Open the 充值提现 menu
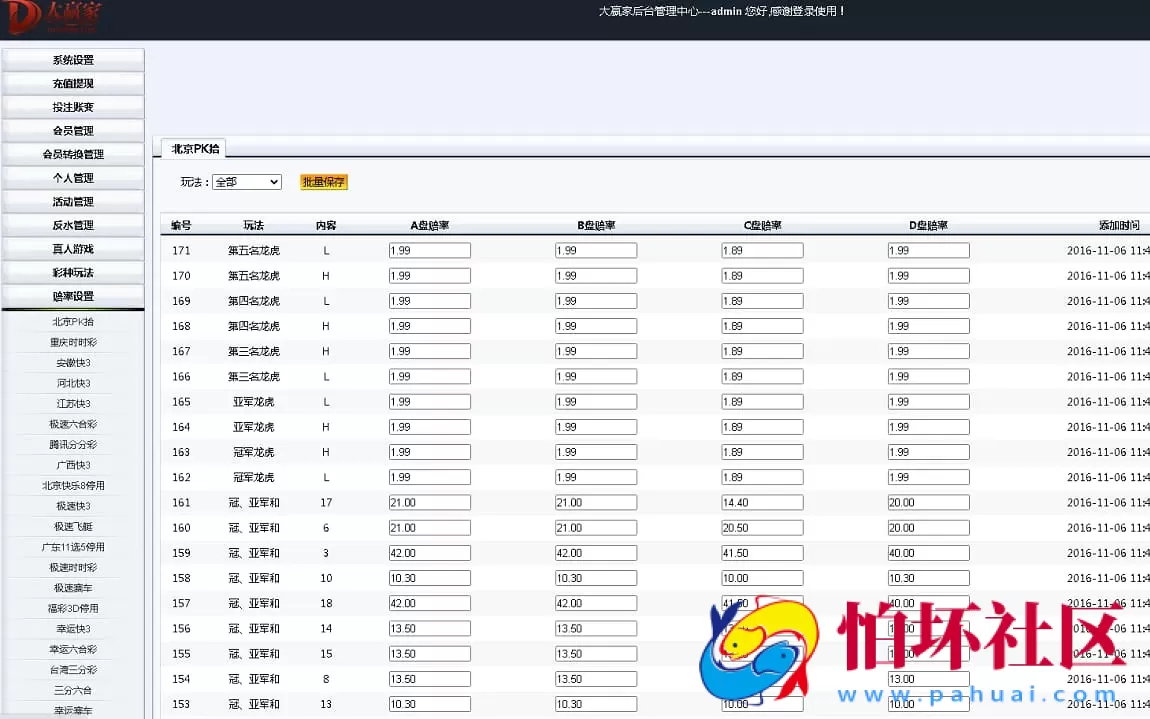1150x719 pixels. pyautogui.click(x=72, y=83)
